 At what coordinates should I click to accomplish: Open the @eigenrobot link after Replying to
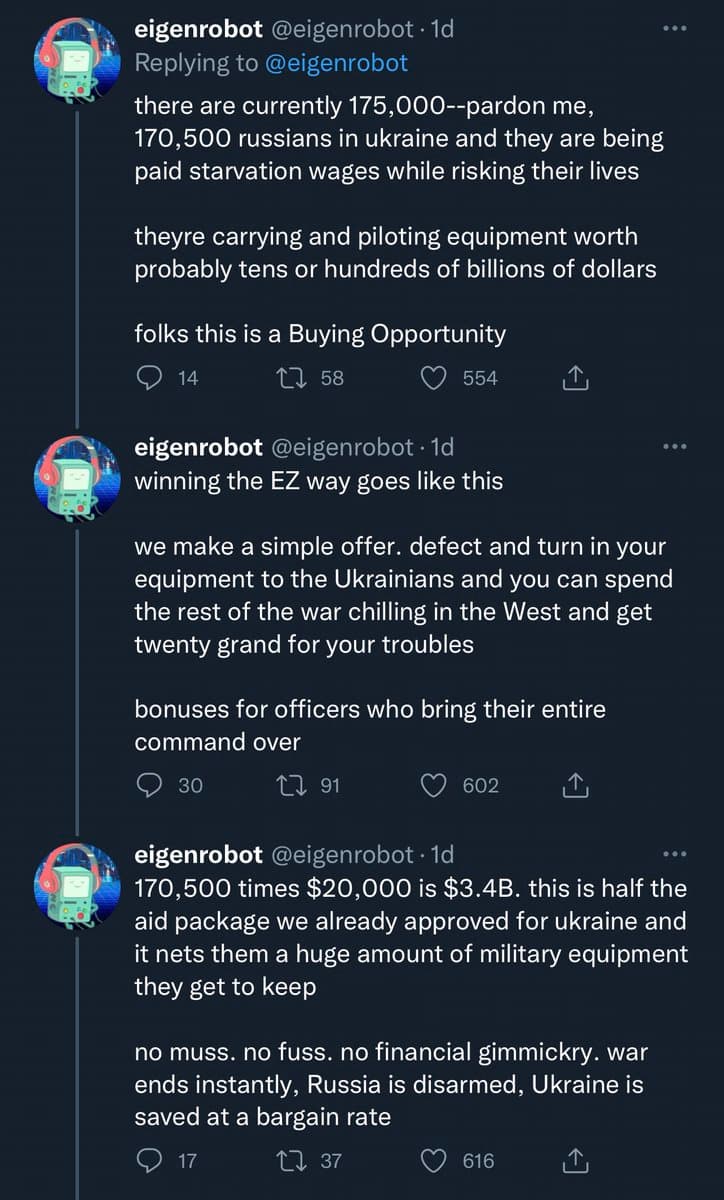point(336,63)
